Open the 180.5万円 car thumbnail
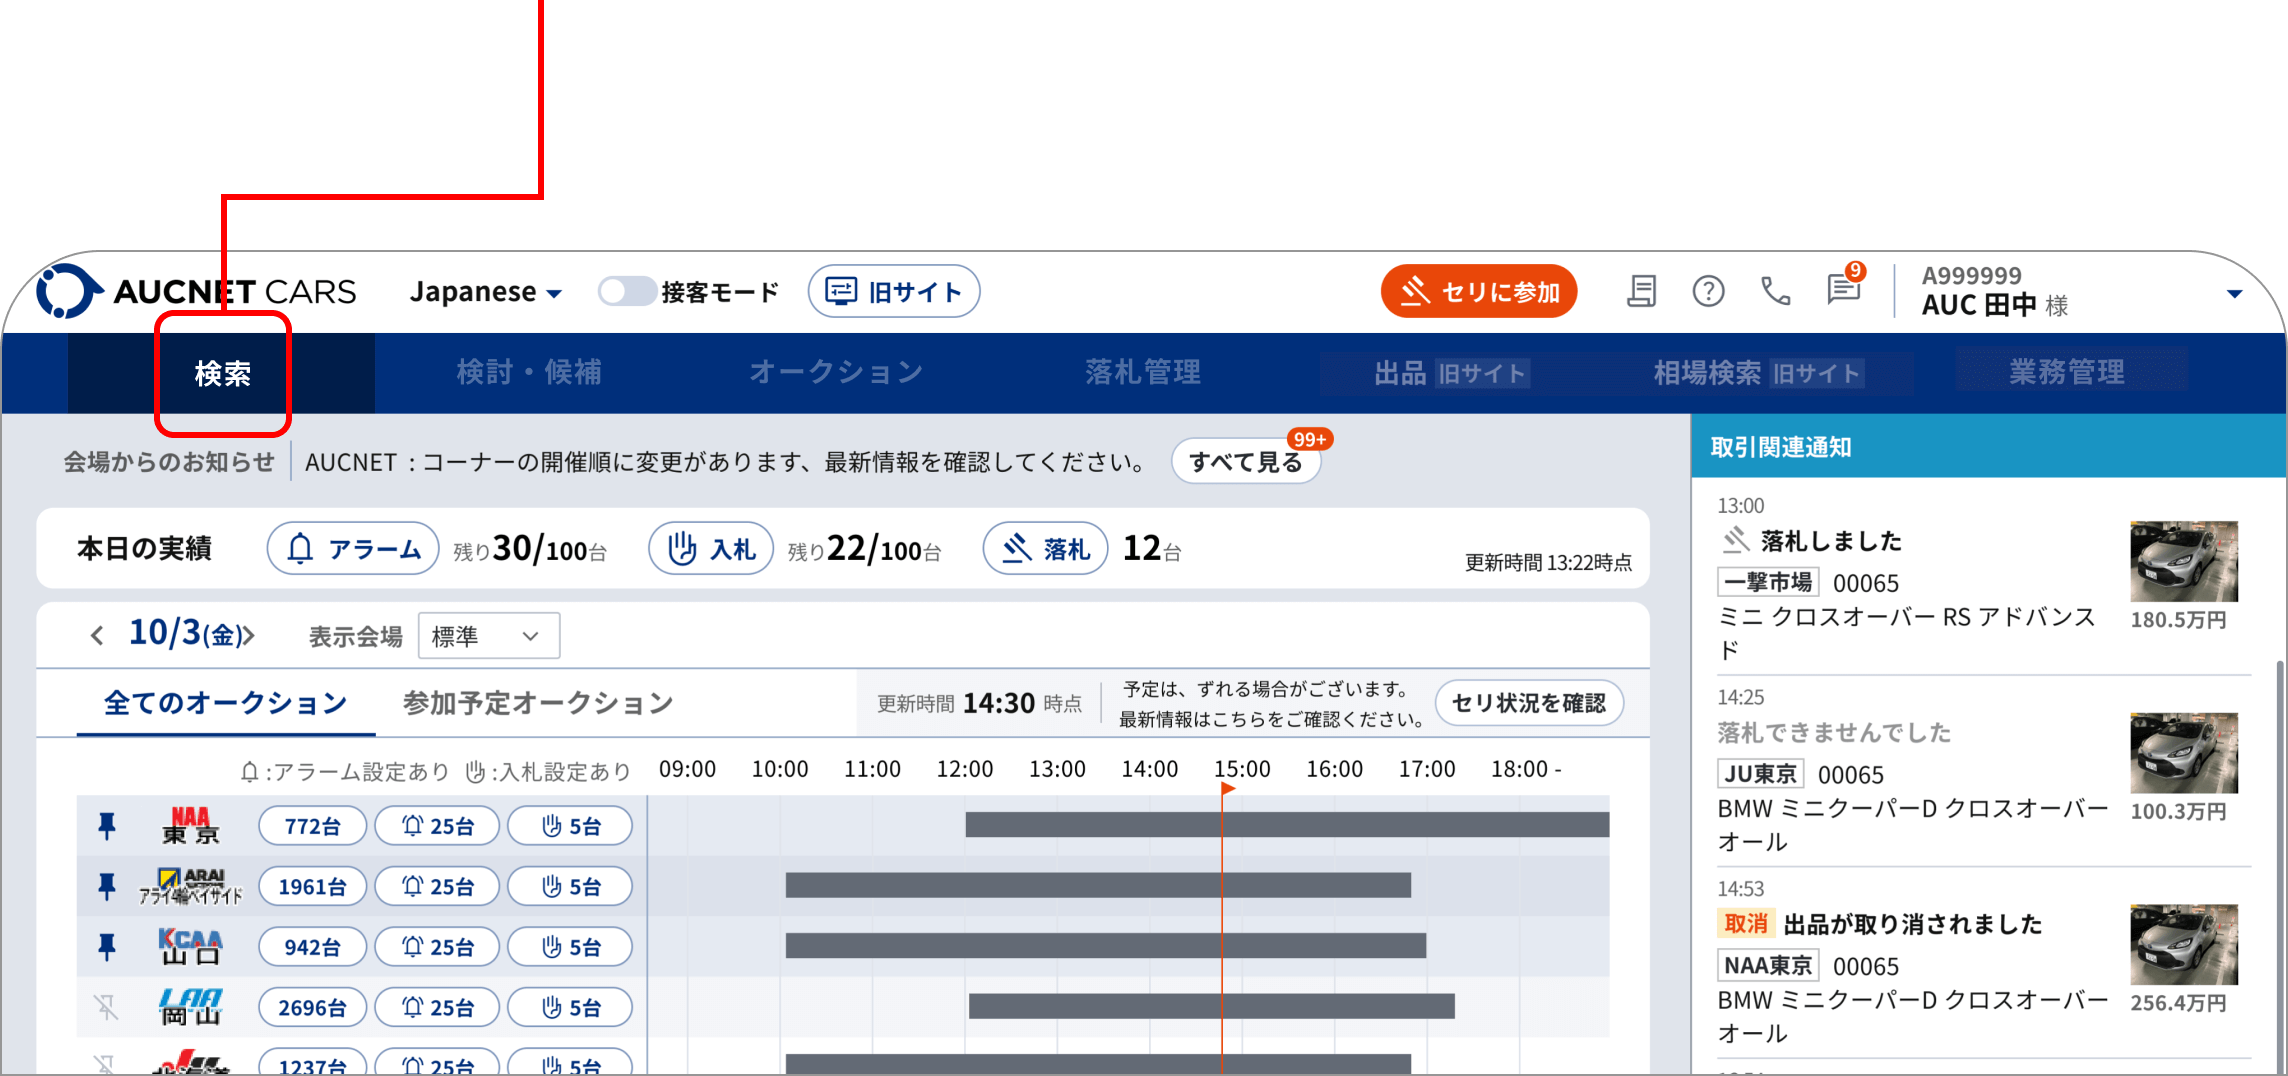Viewport: 2288px width, 1076px height. [x=2183, y=561]
